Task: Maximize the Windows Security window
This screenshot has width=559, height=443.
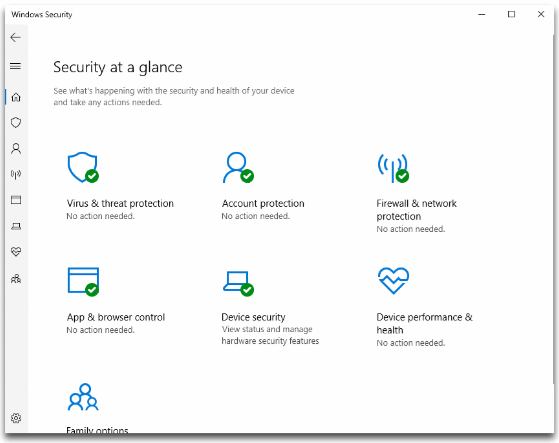Action: pos(511,14)
